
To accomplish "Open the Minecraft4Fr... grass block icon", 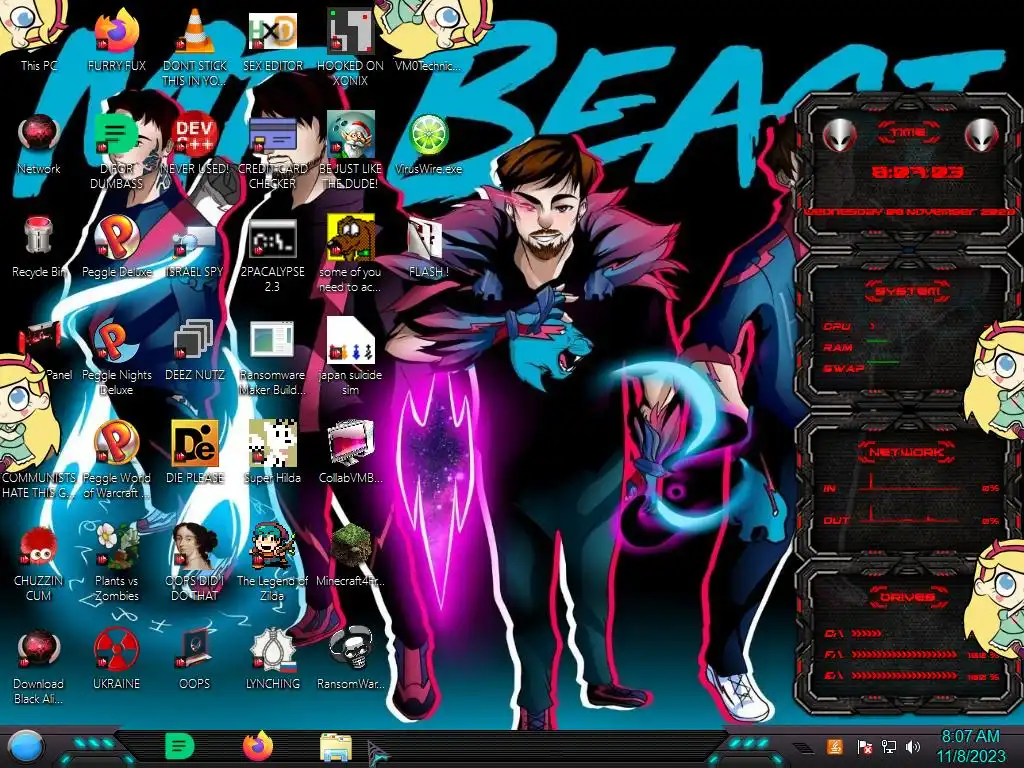I will (x=350, y=556).
